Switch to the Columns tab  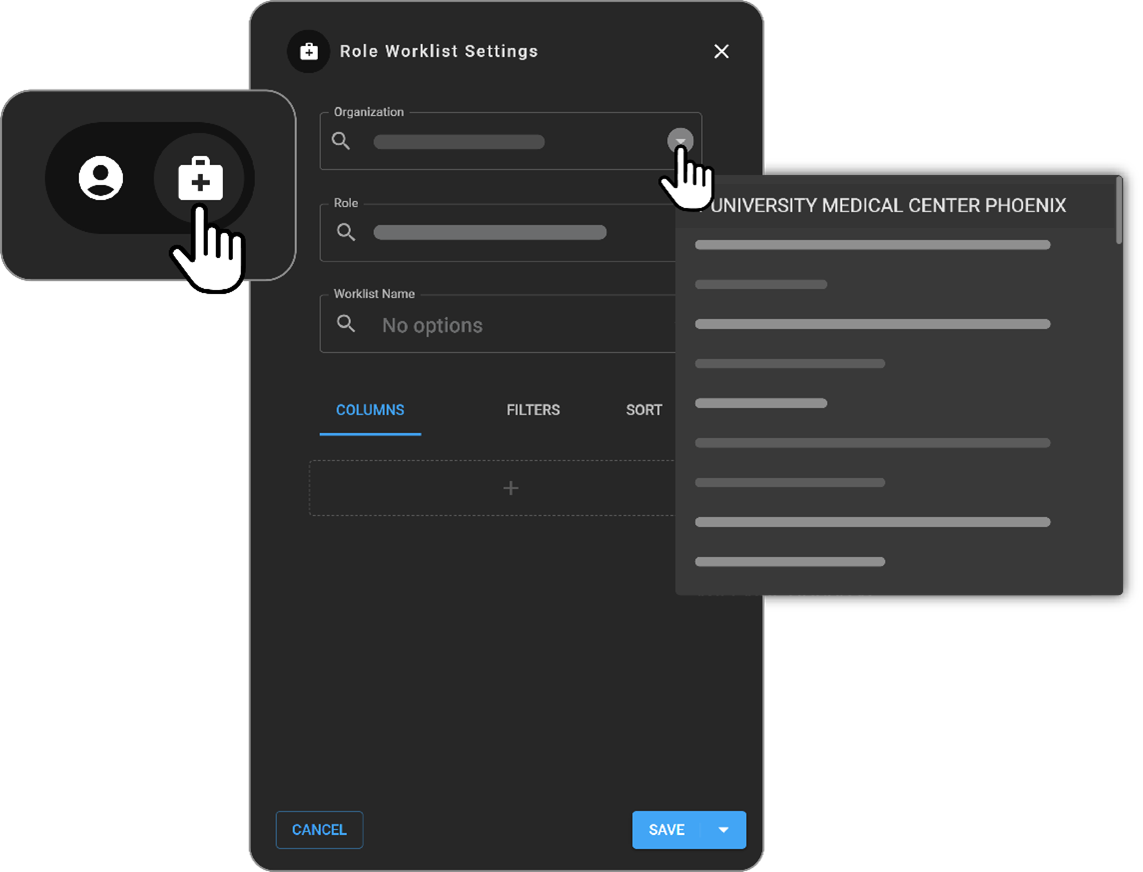(x=370, y=410)
